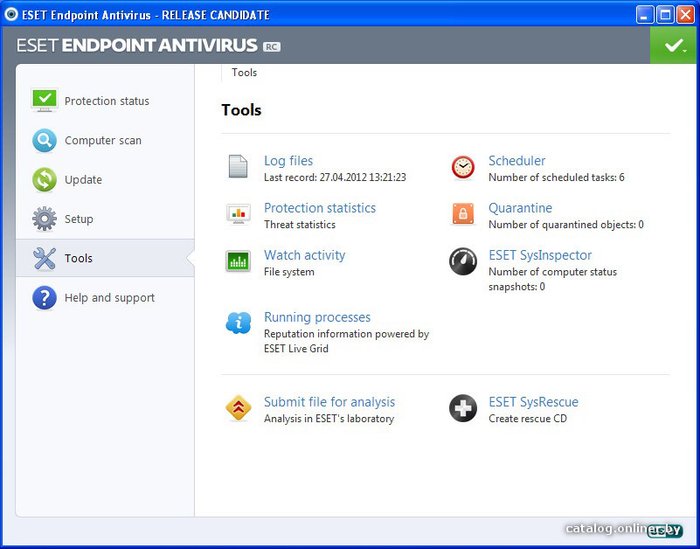Click the Tools breadcrumb label
The height and width of the screenshot is (549, 700).
244,73
